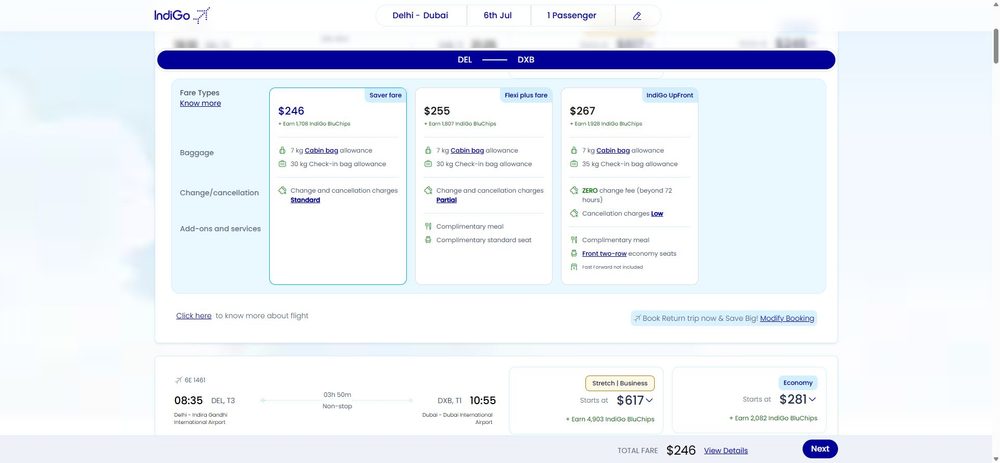Click Earn 1,708 IndiGo BluChips text

314,124
